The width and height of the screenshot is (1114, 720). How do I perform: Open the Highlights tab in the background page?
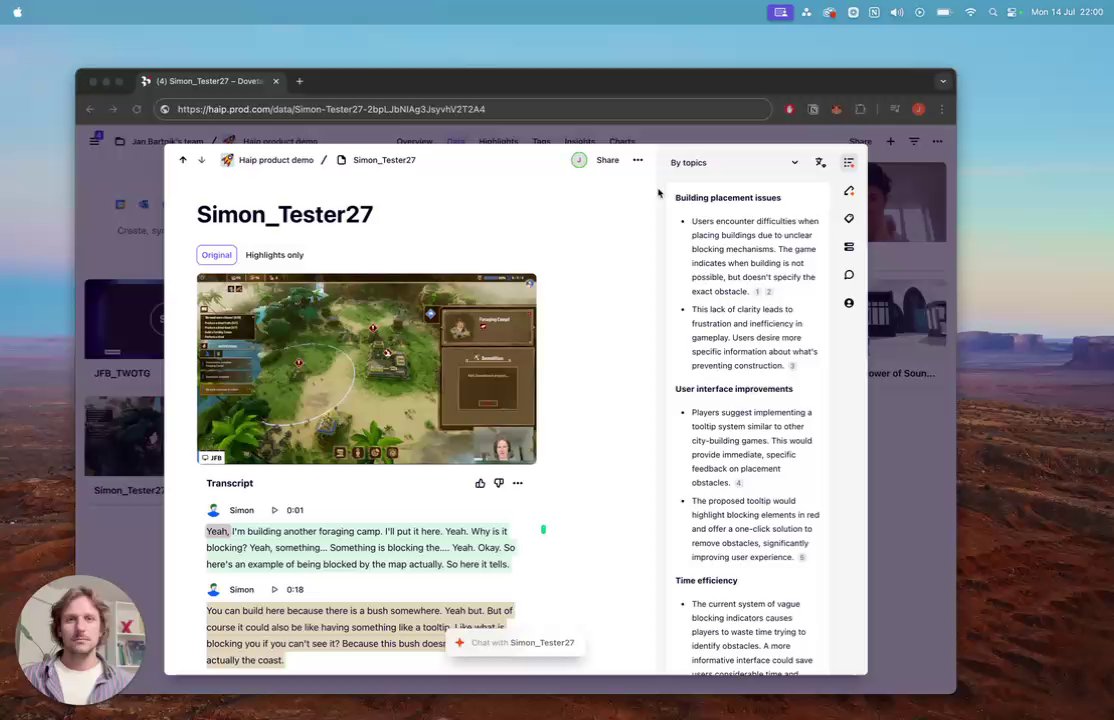point(498,141)
